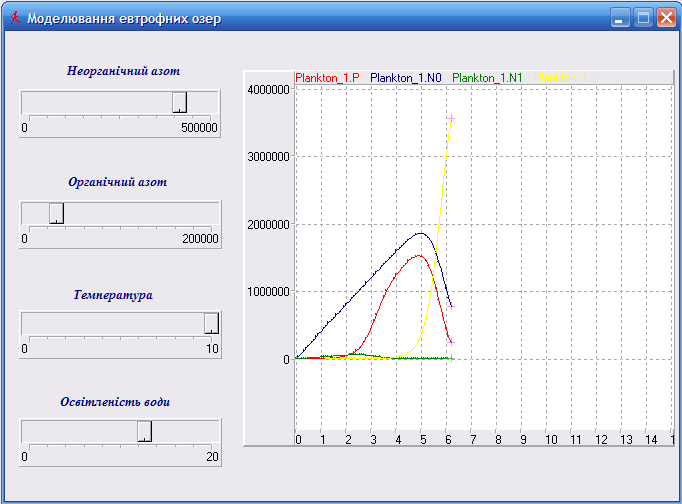Click the Органічний азот heading
Screen dimensions: 682x504
117,182
